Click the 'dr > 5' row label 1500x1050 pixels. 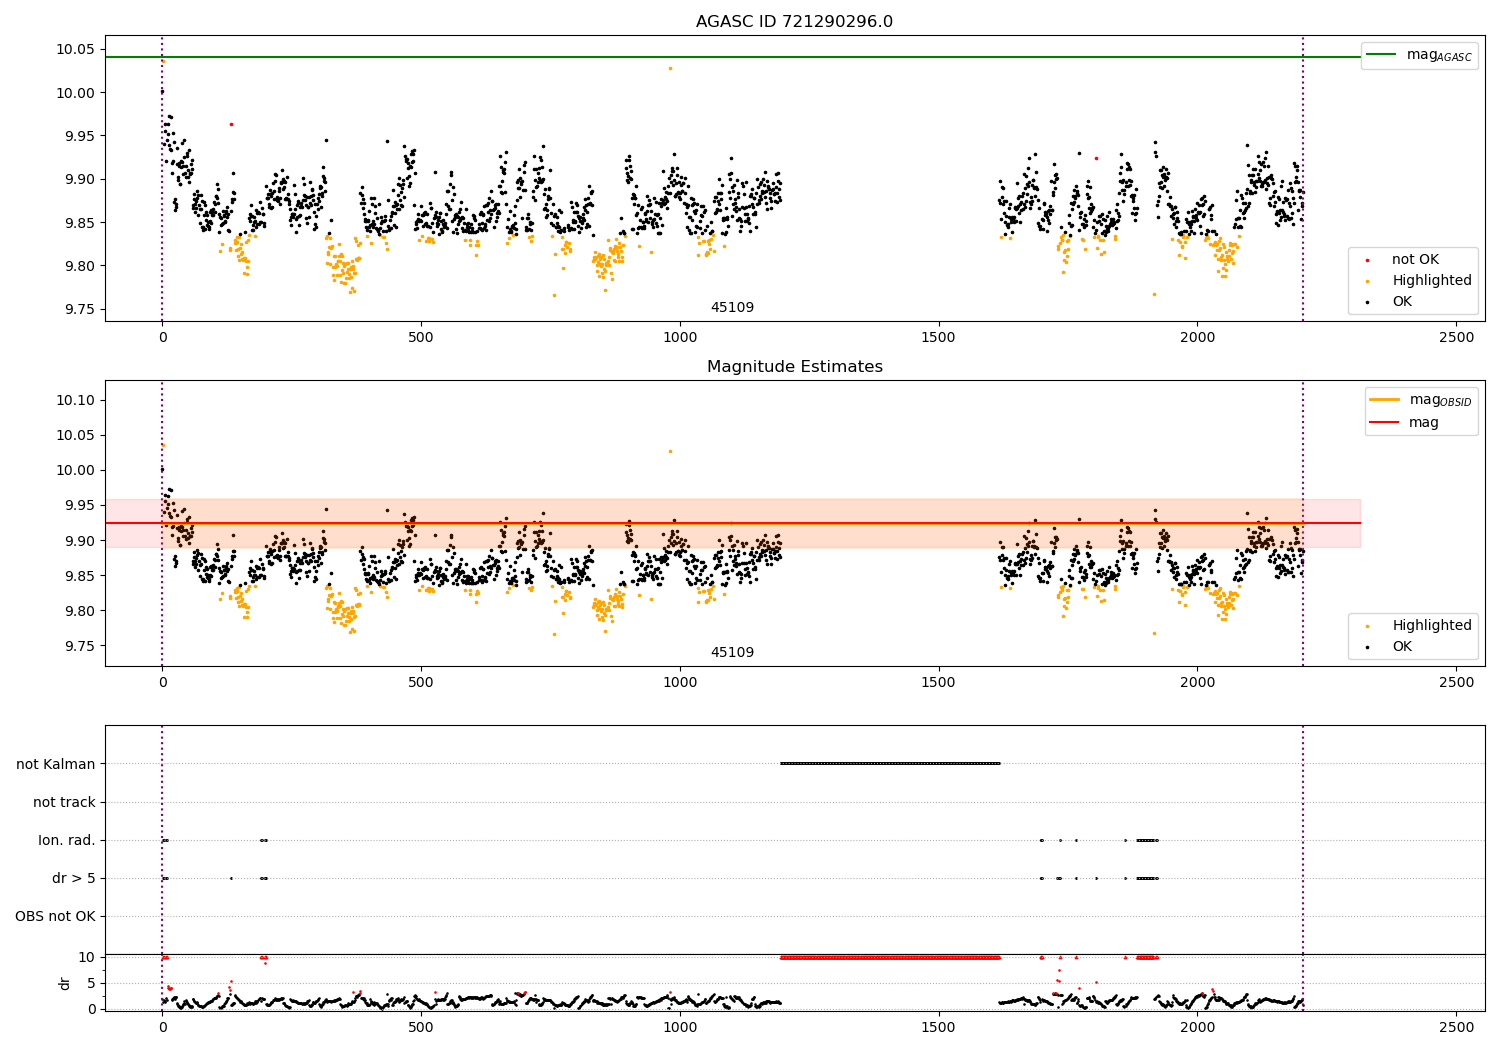point(73,878)
